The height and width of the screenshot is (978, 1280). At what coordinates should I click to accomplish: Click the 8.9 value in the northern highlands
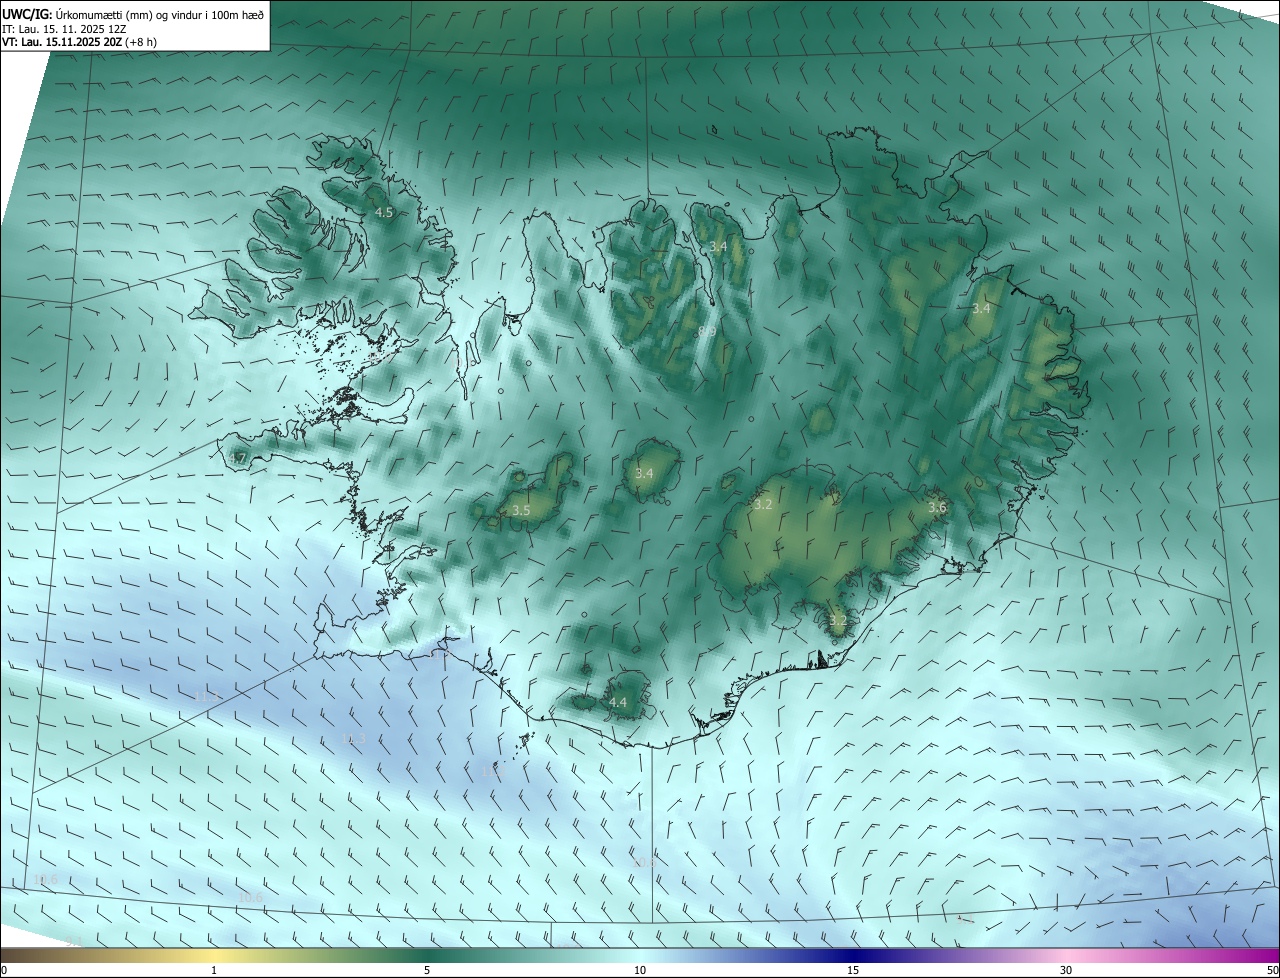point(707,331)
